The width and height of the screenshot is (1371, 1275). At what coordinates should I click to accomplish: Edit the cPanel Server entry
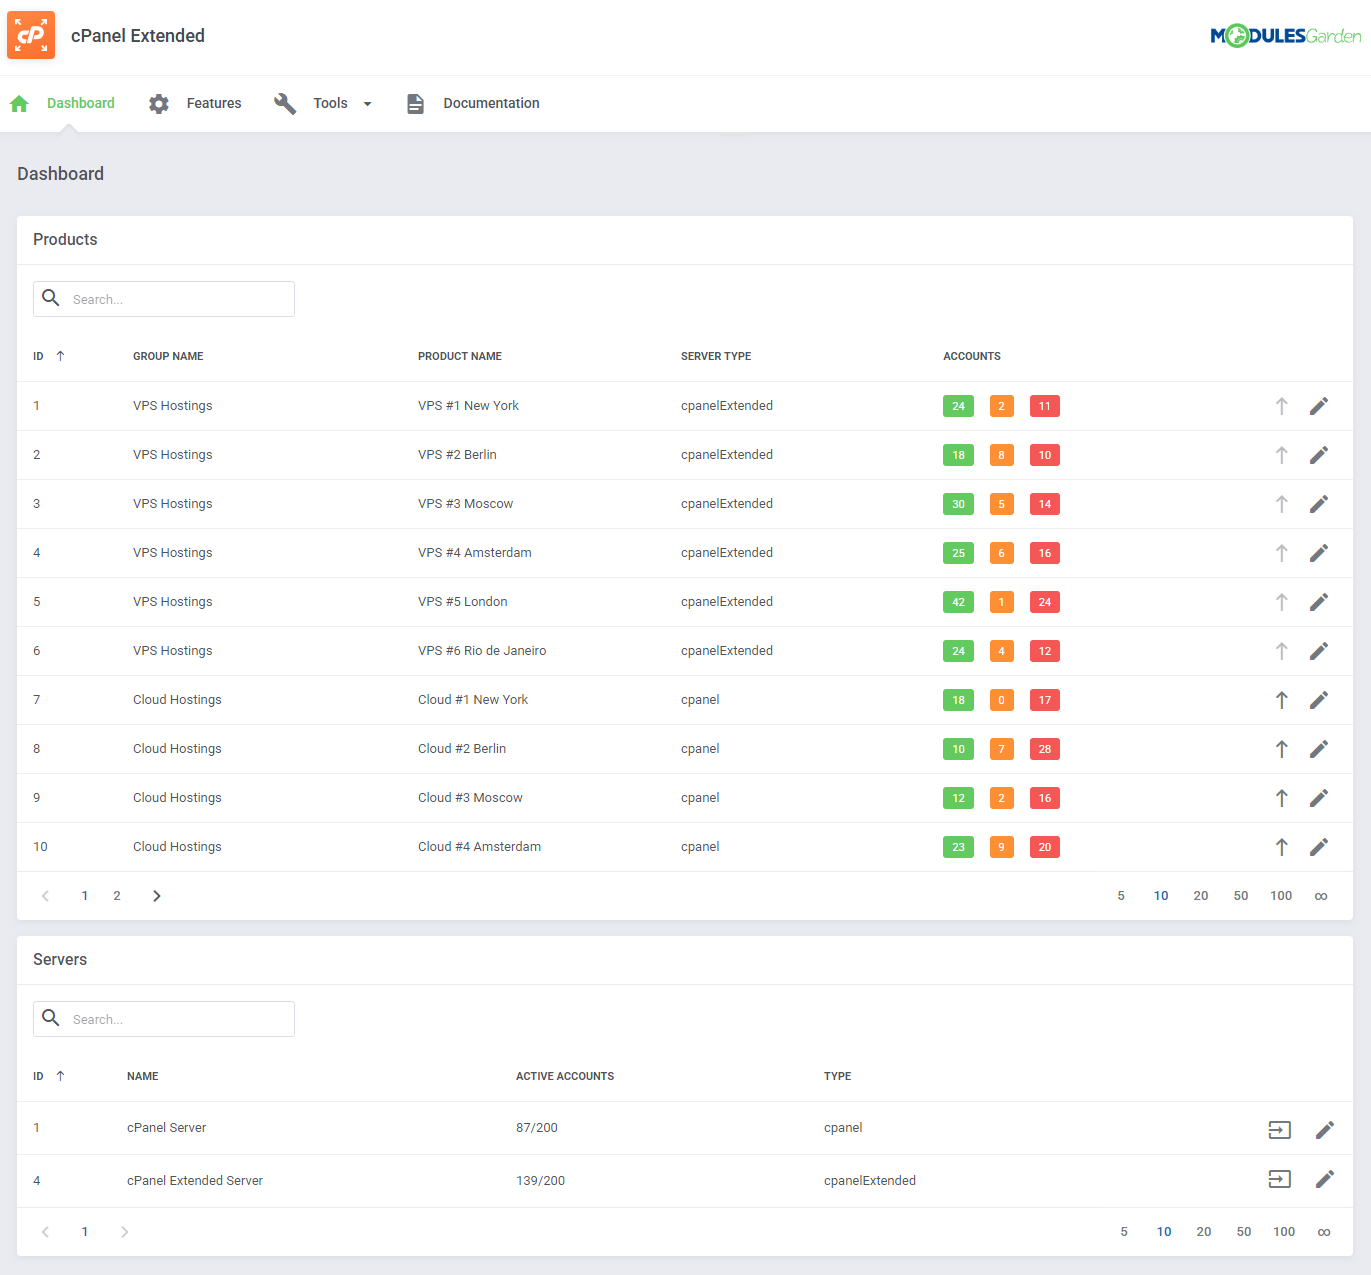1325,1130
